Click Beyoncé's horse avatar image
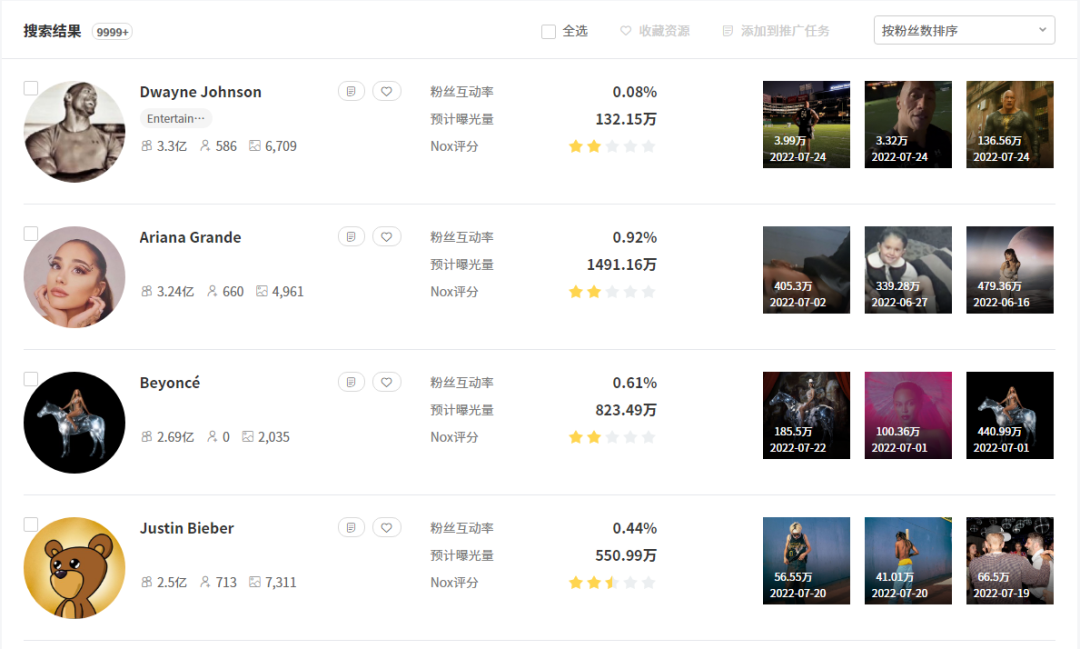Image resolution: width=1080 pixels, height=649 pixels. 74,422
